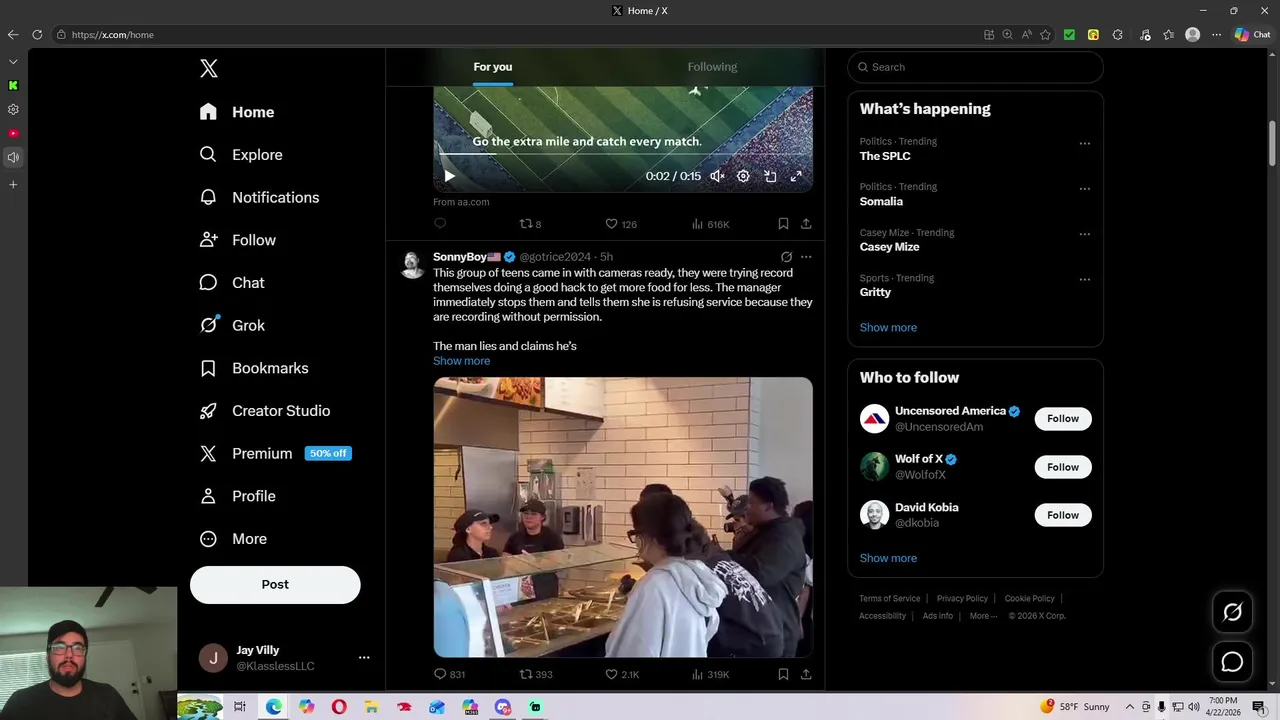
Task: Enter fullscreen on the ad video
Action: pos(796,176)
